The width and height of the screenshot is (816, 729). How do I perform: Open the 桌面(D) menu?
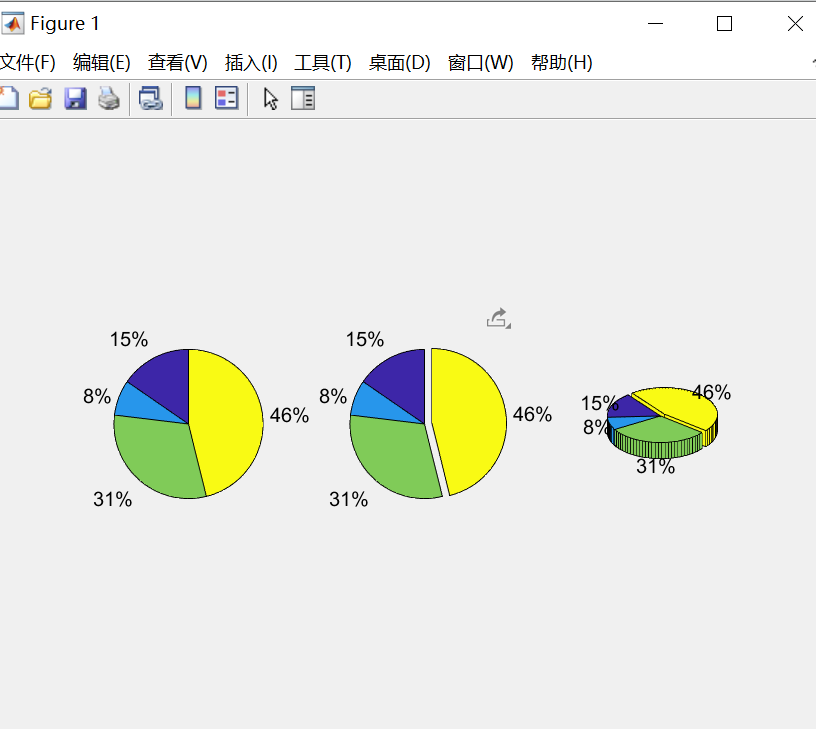click(x=398, y=62)
